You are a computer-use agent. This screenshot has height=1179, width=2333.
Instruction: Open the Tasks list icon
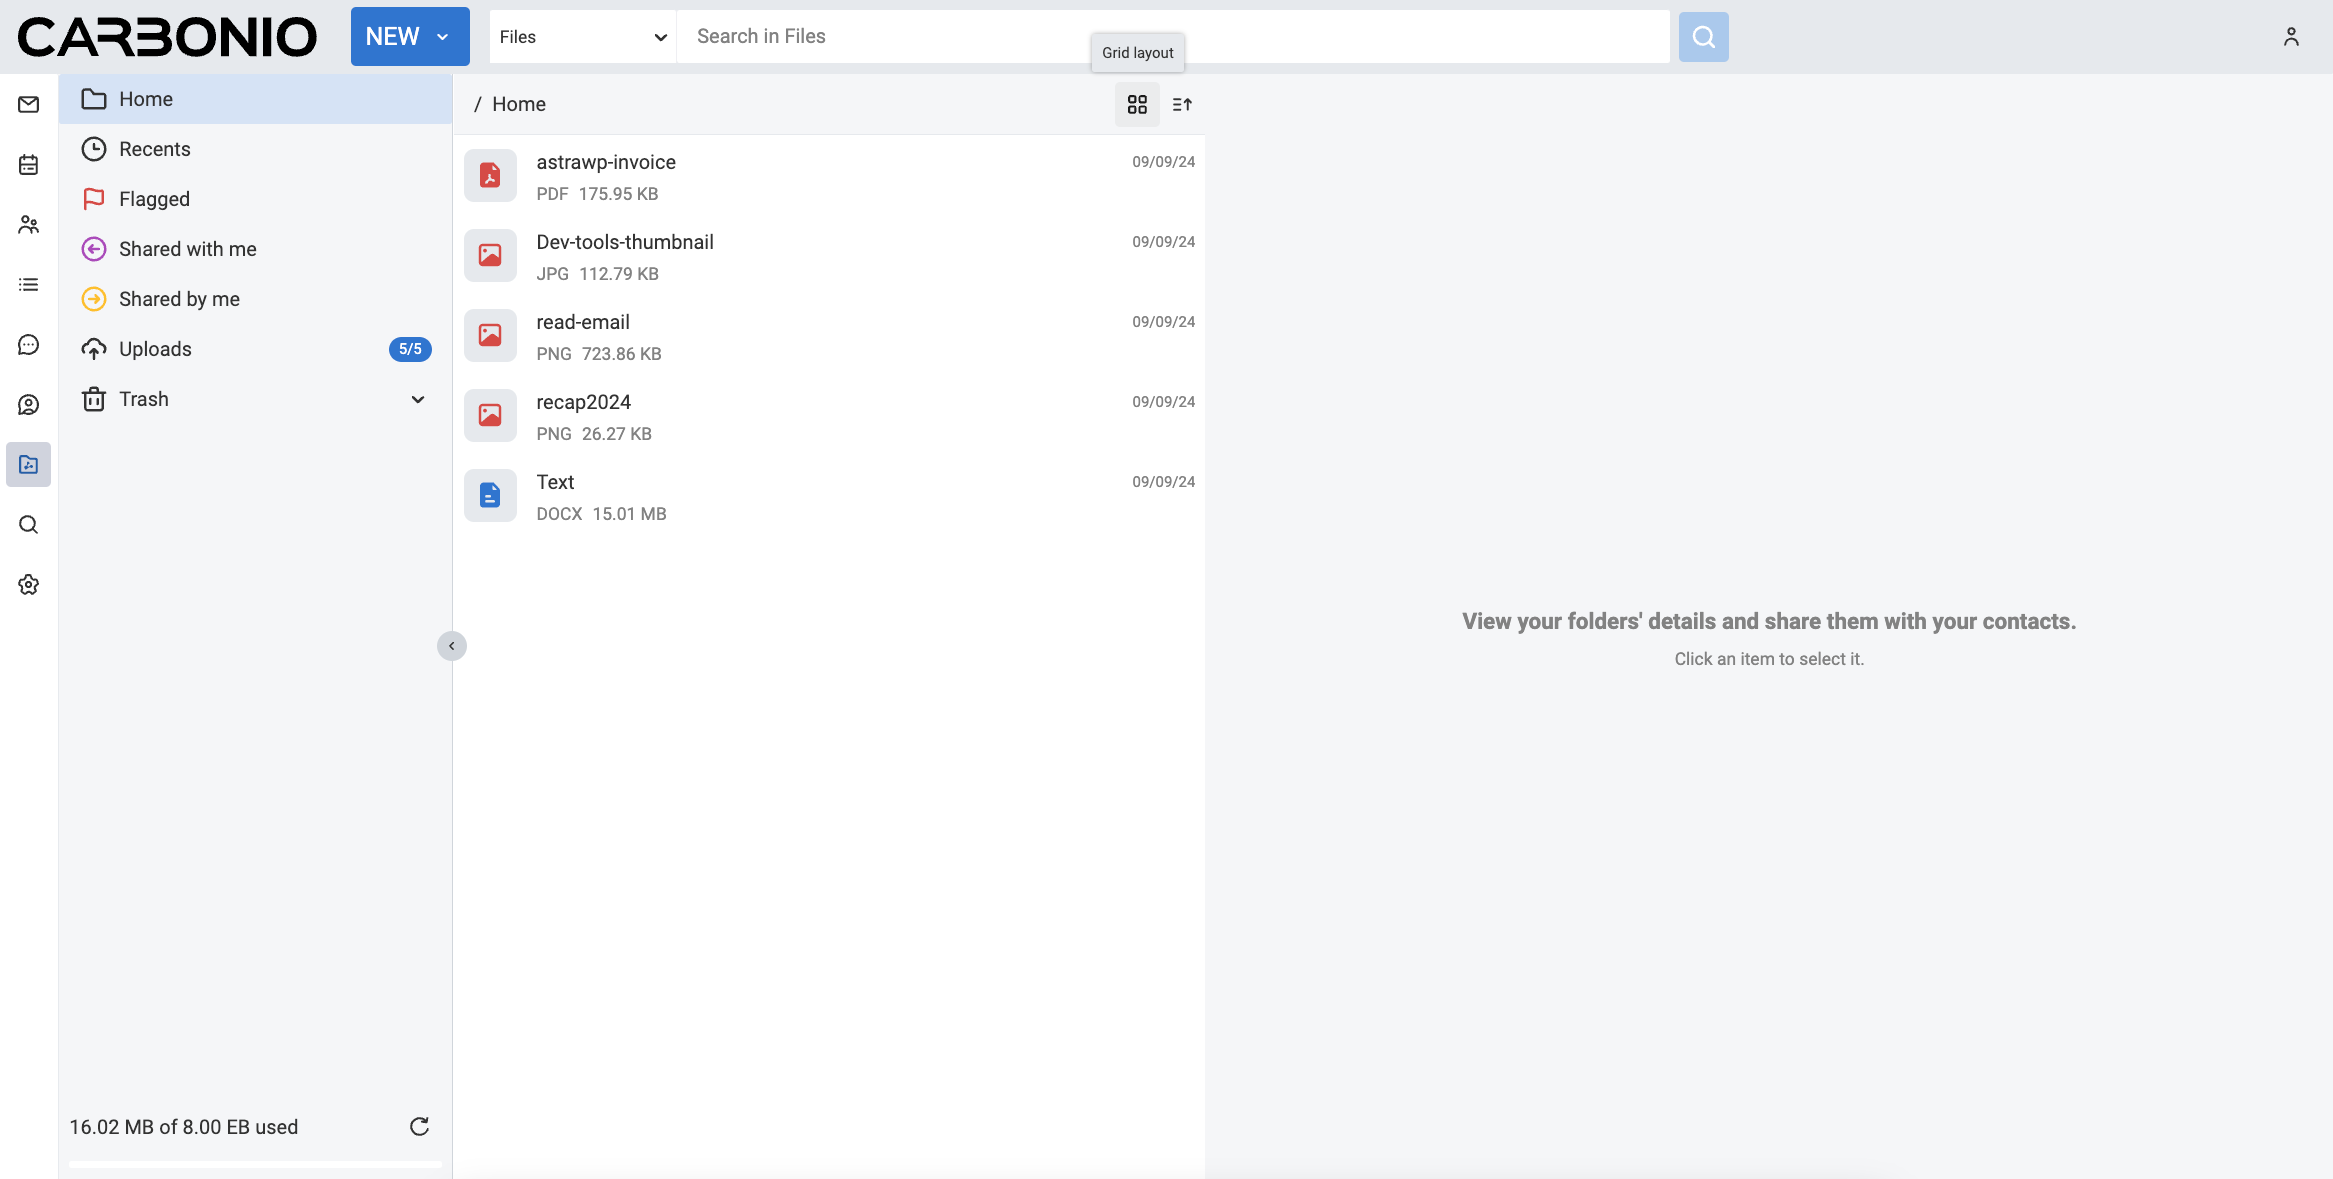pyautogui.click(x=28, y=285)
